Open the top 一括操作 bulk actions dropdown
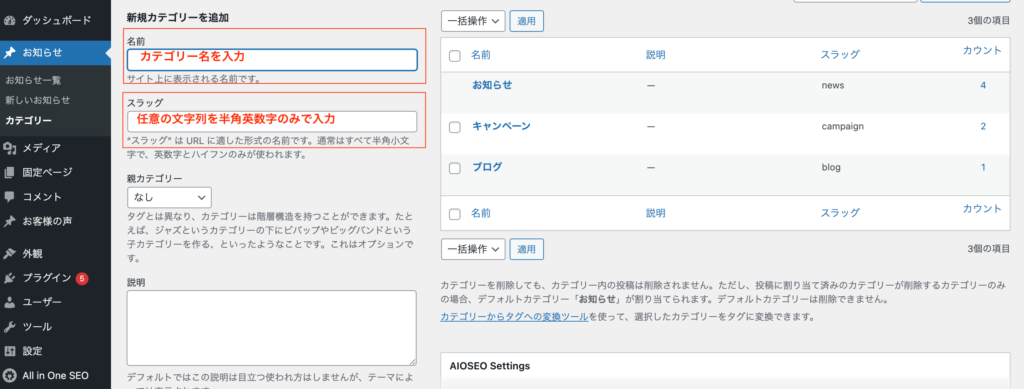1024x389 pixels. pos(473,21)
